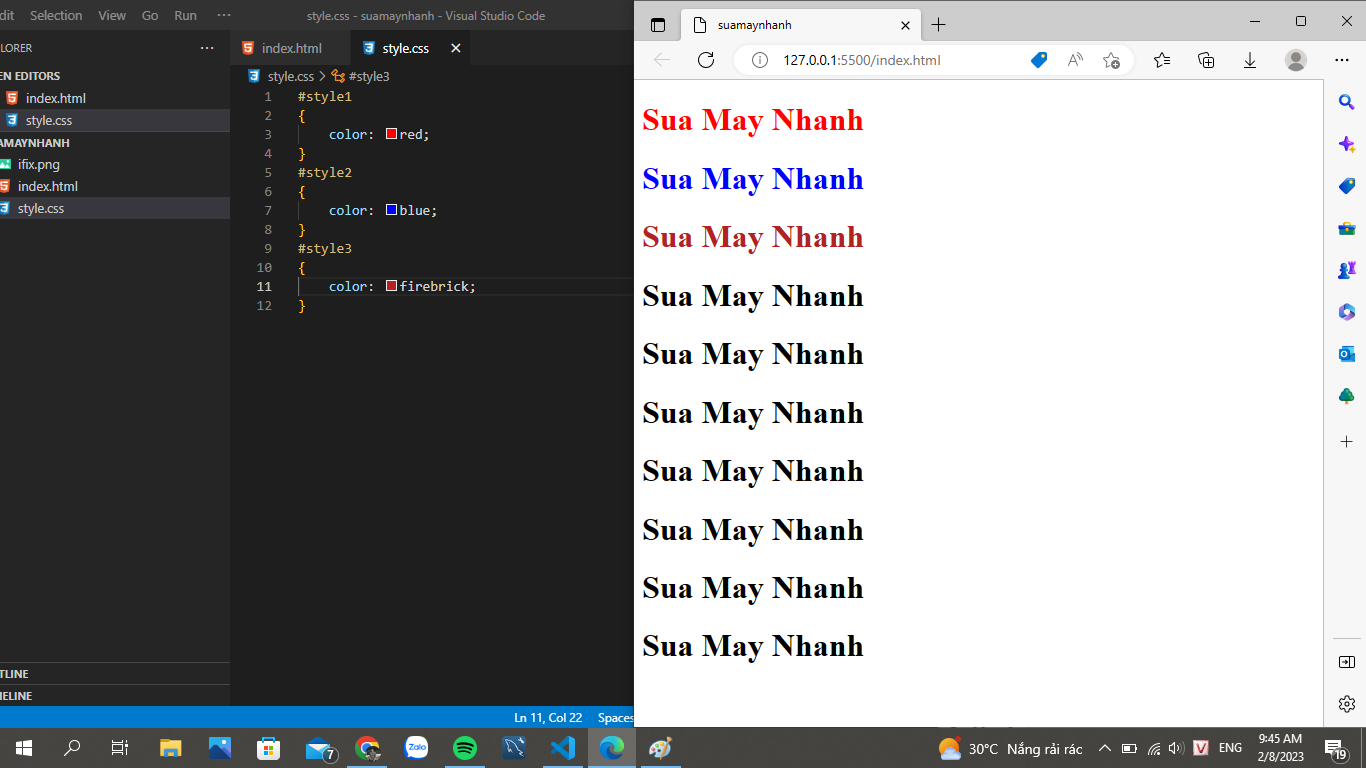The image size is (1366, 768).
Task: Switch to the index.html editor tab
Action: tap(291, 48)
